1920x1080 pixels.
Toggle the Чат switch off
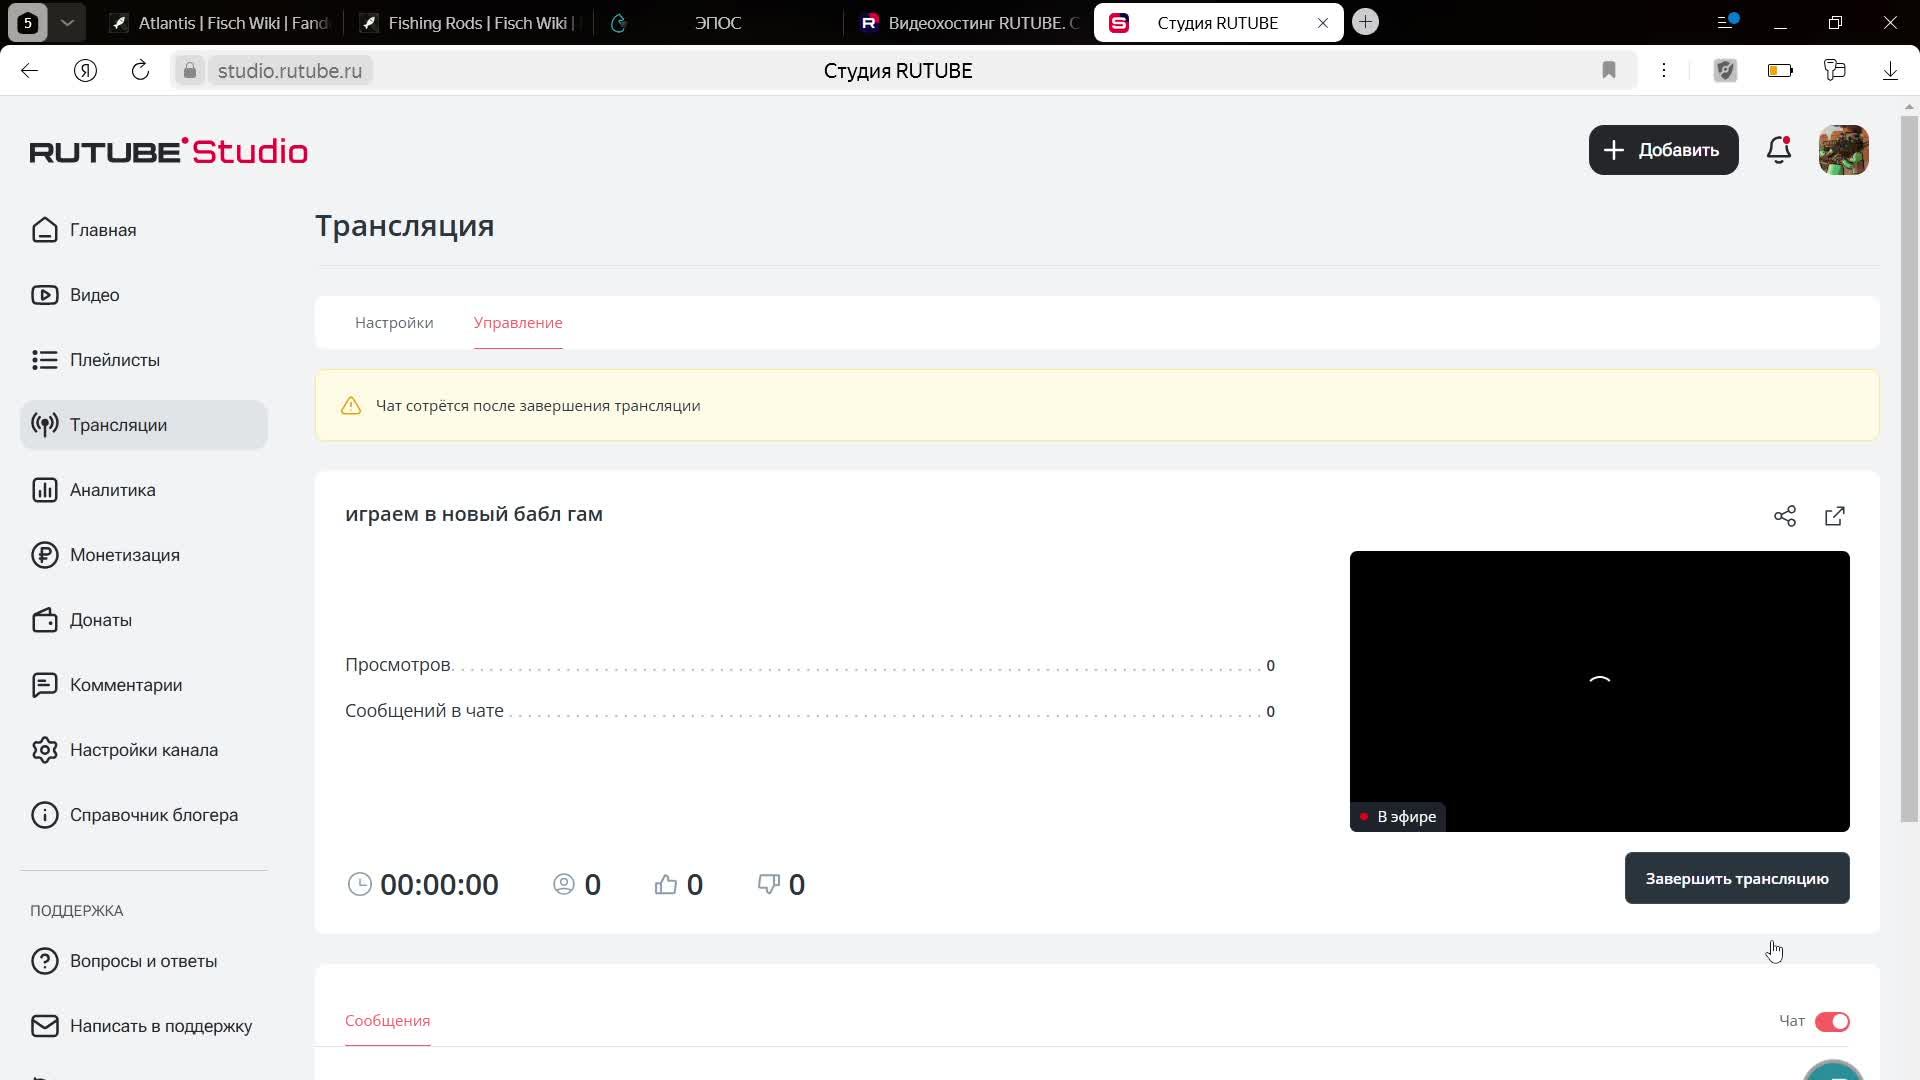point(1832,1021)
